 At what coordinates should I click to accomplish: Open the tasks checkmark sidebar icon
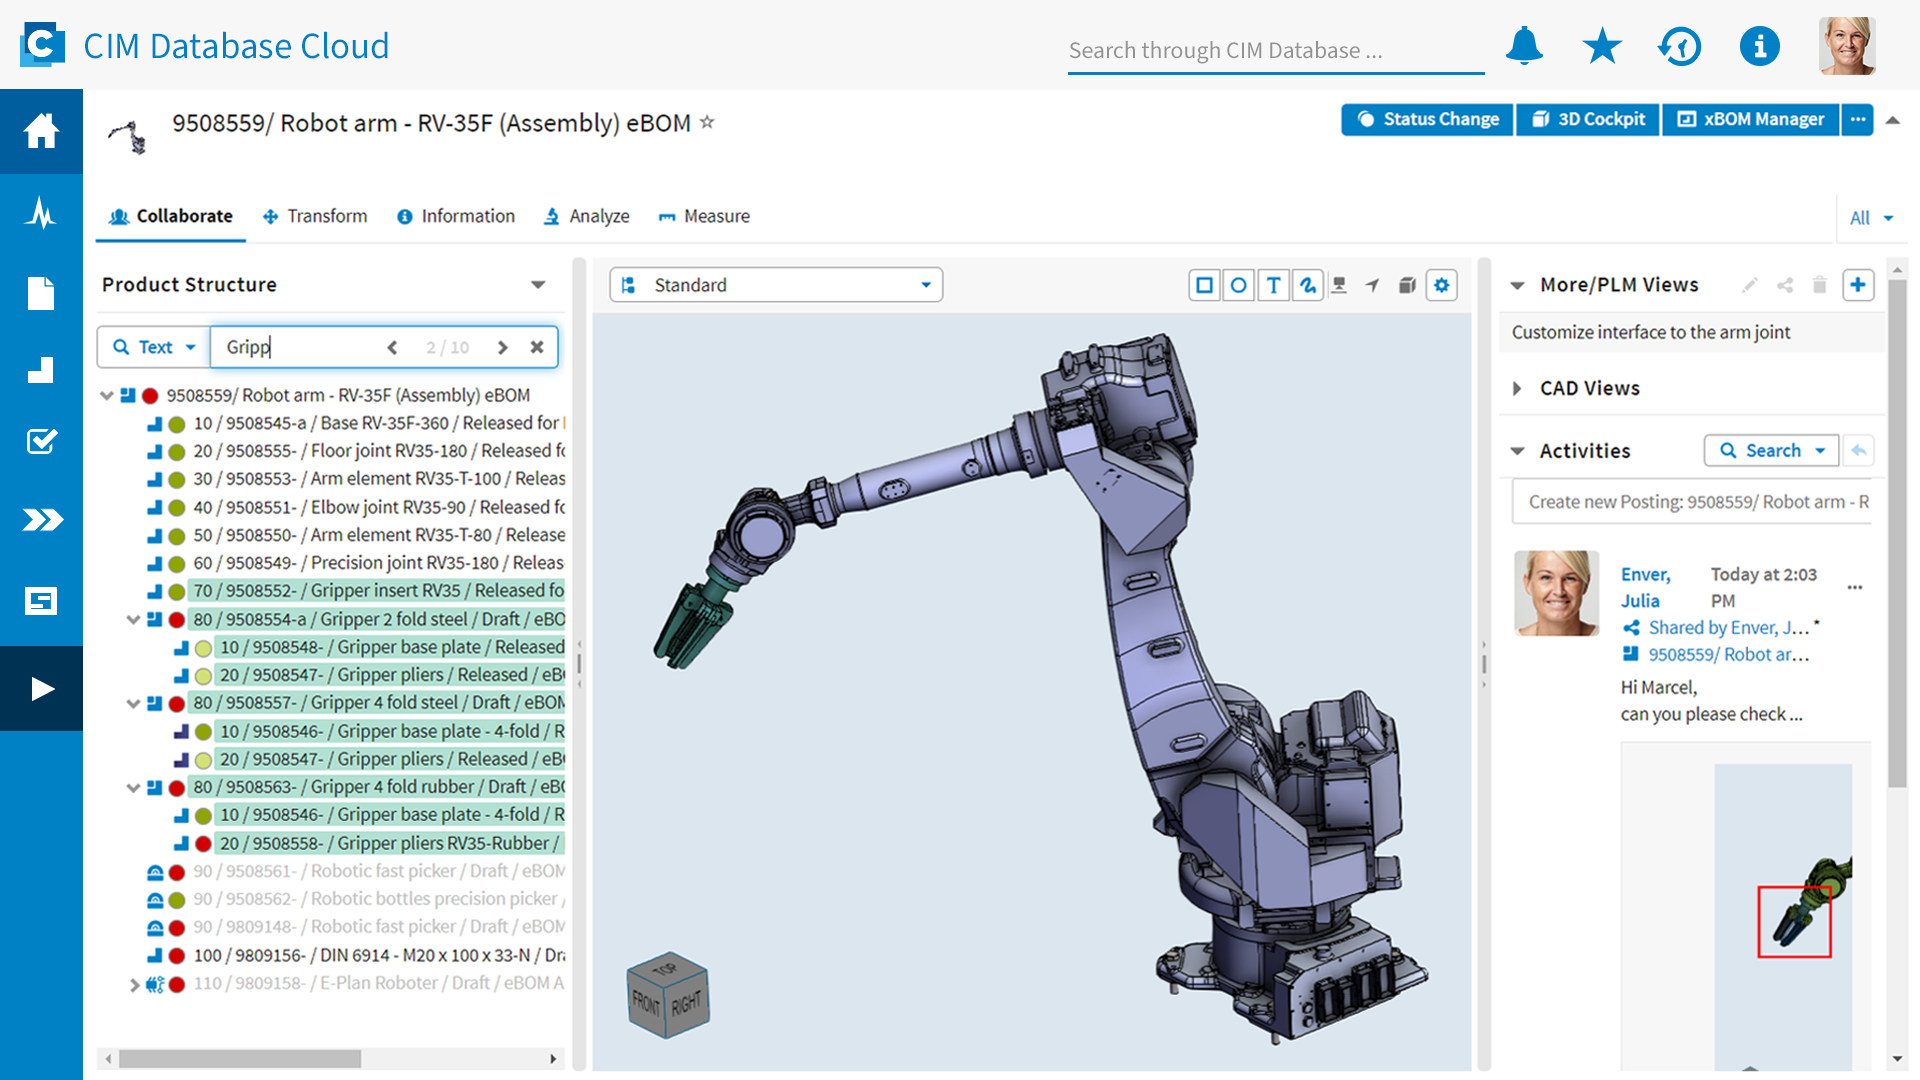pyautogui.click(x=41, y=441)
